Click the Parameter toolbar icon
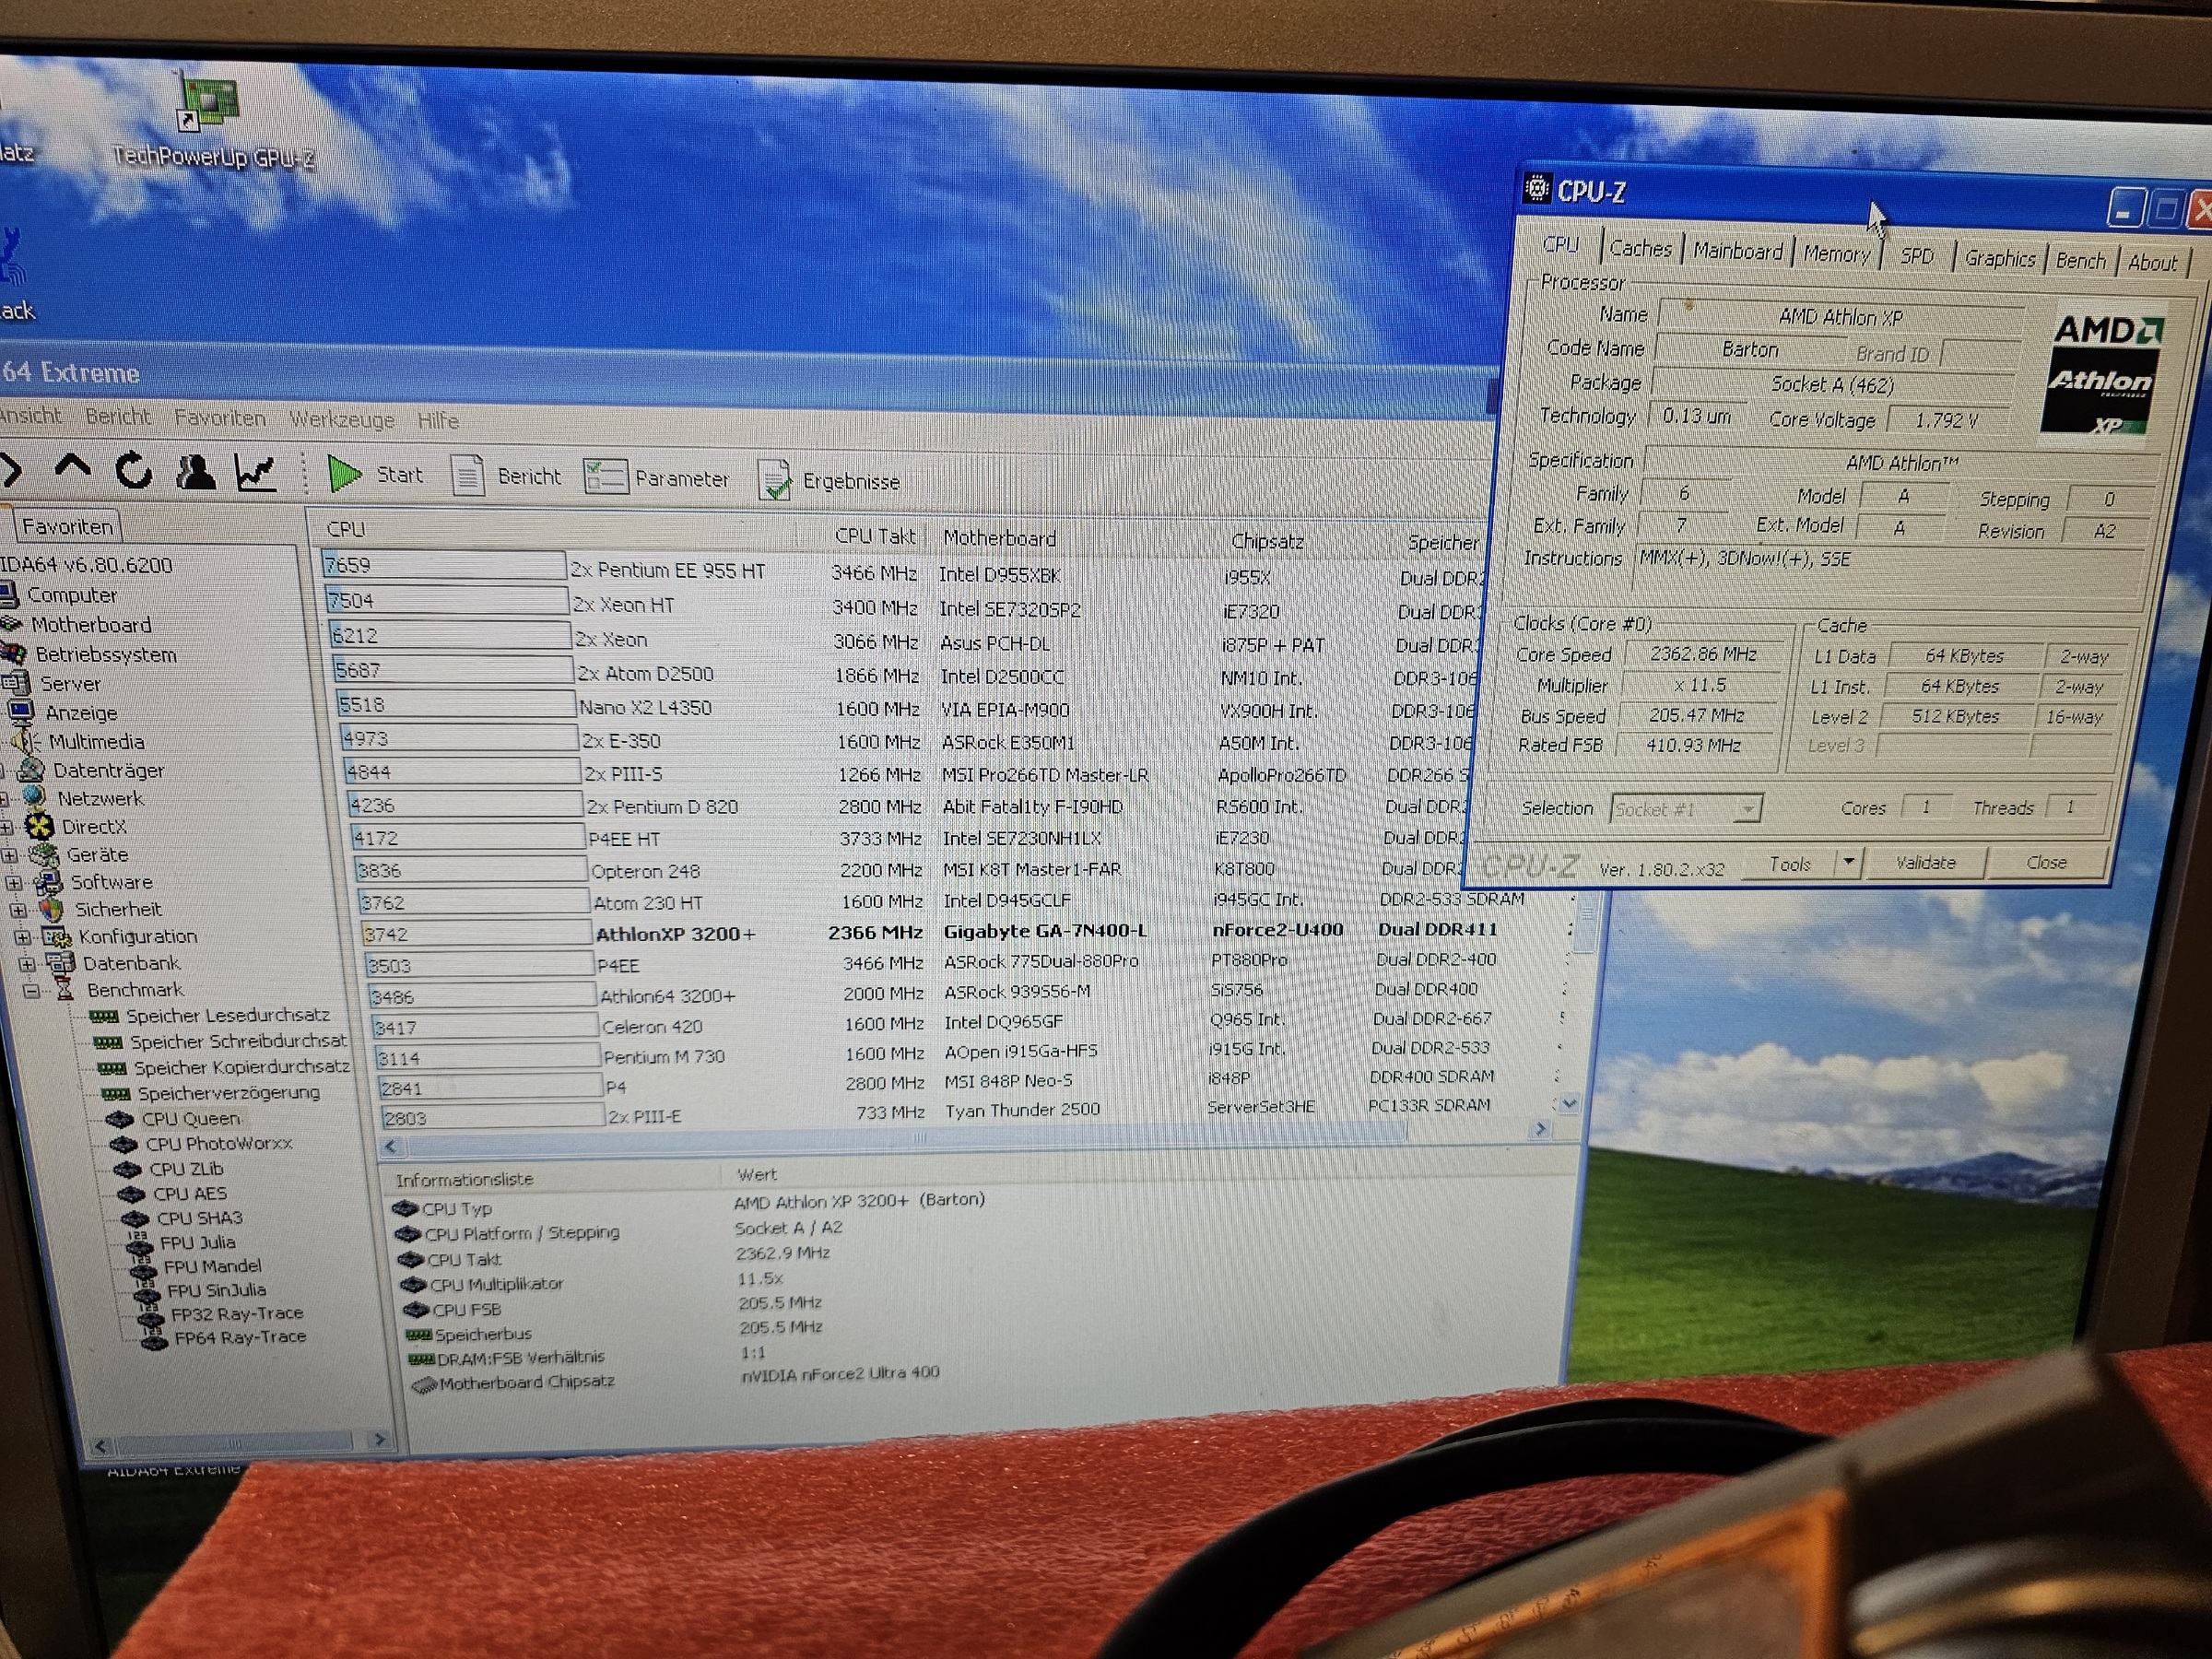 606,478
